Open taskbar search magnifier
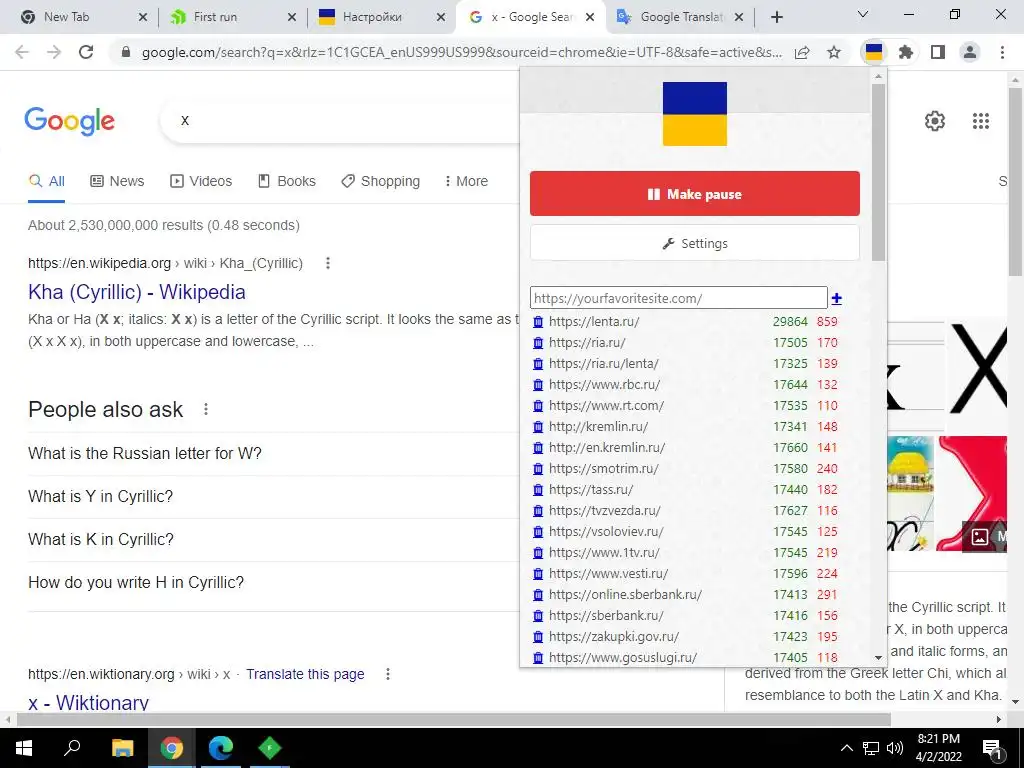The height and width of the screenshot is (768, 1024). (x=72, y=748)
